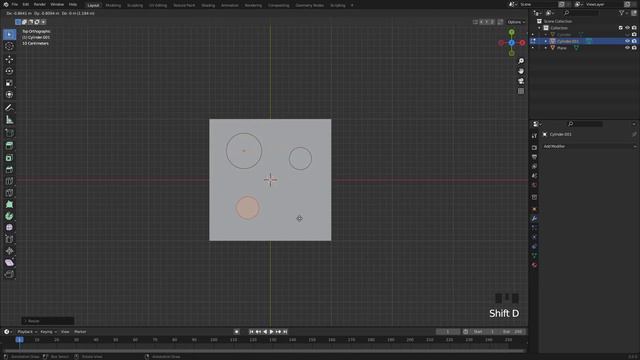Expand the Plane object tree row
Image resolution: width=640 pixels, height=360 pixels.
(x=546, y=48)
